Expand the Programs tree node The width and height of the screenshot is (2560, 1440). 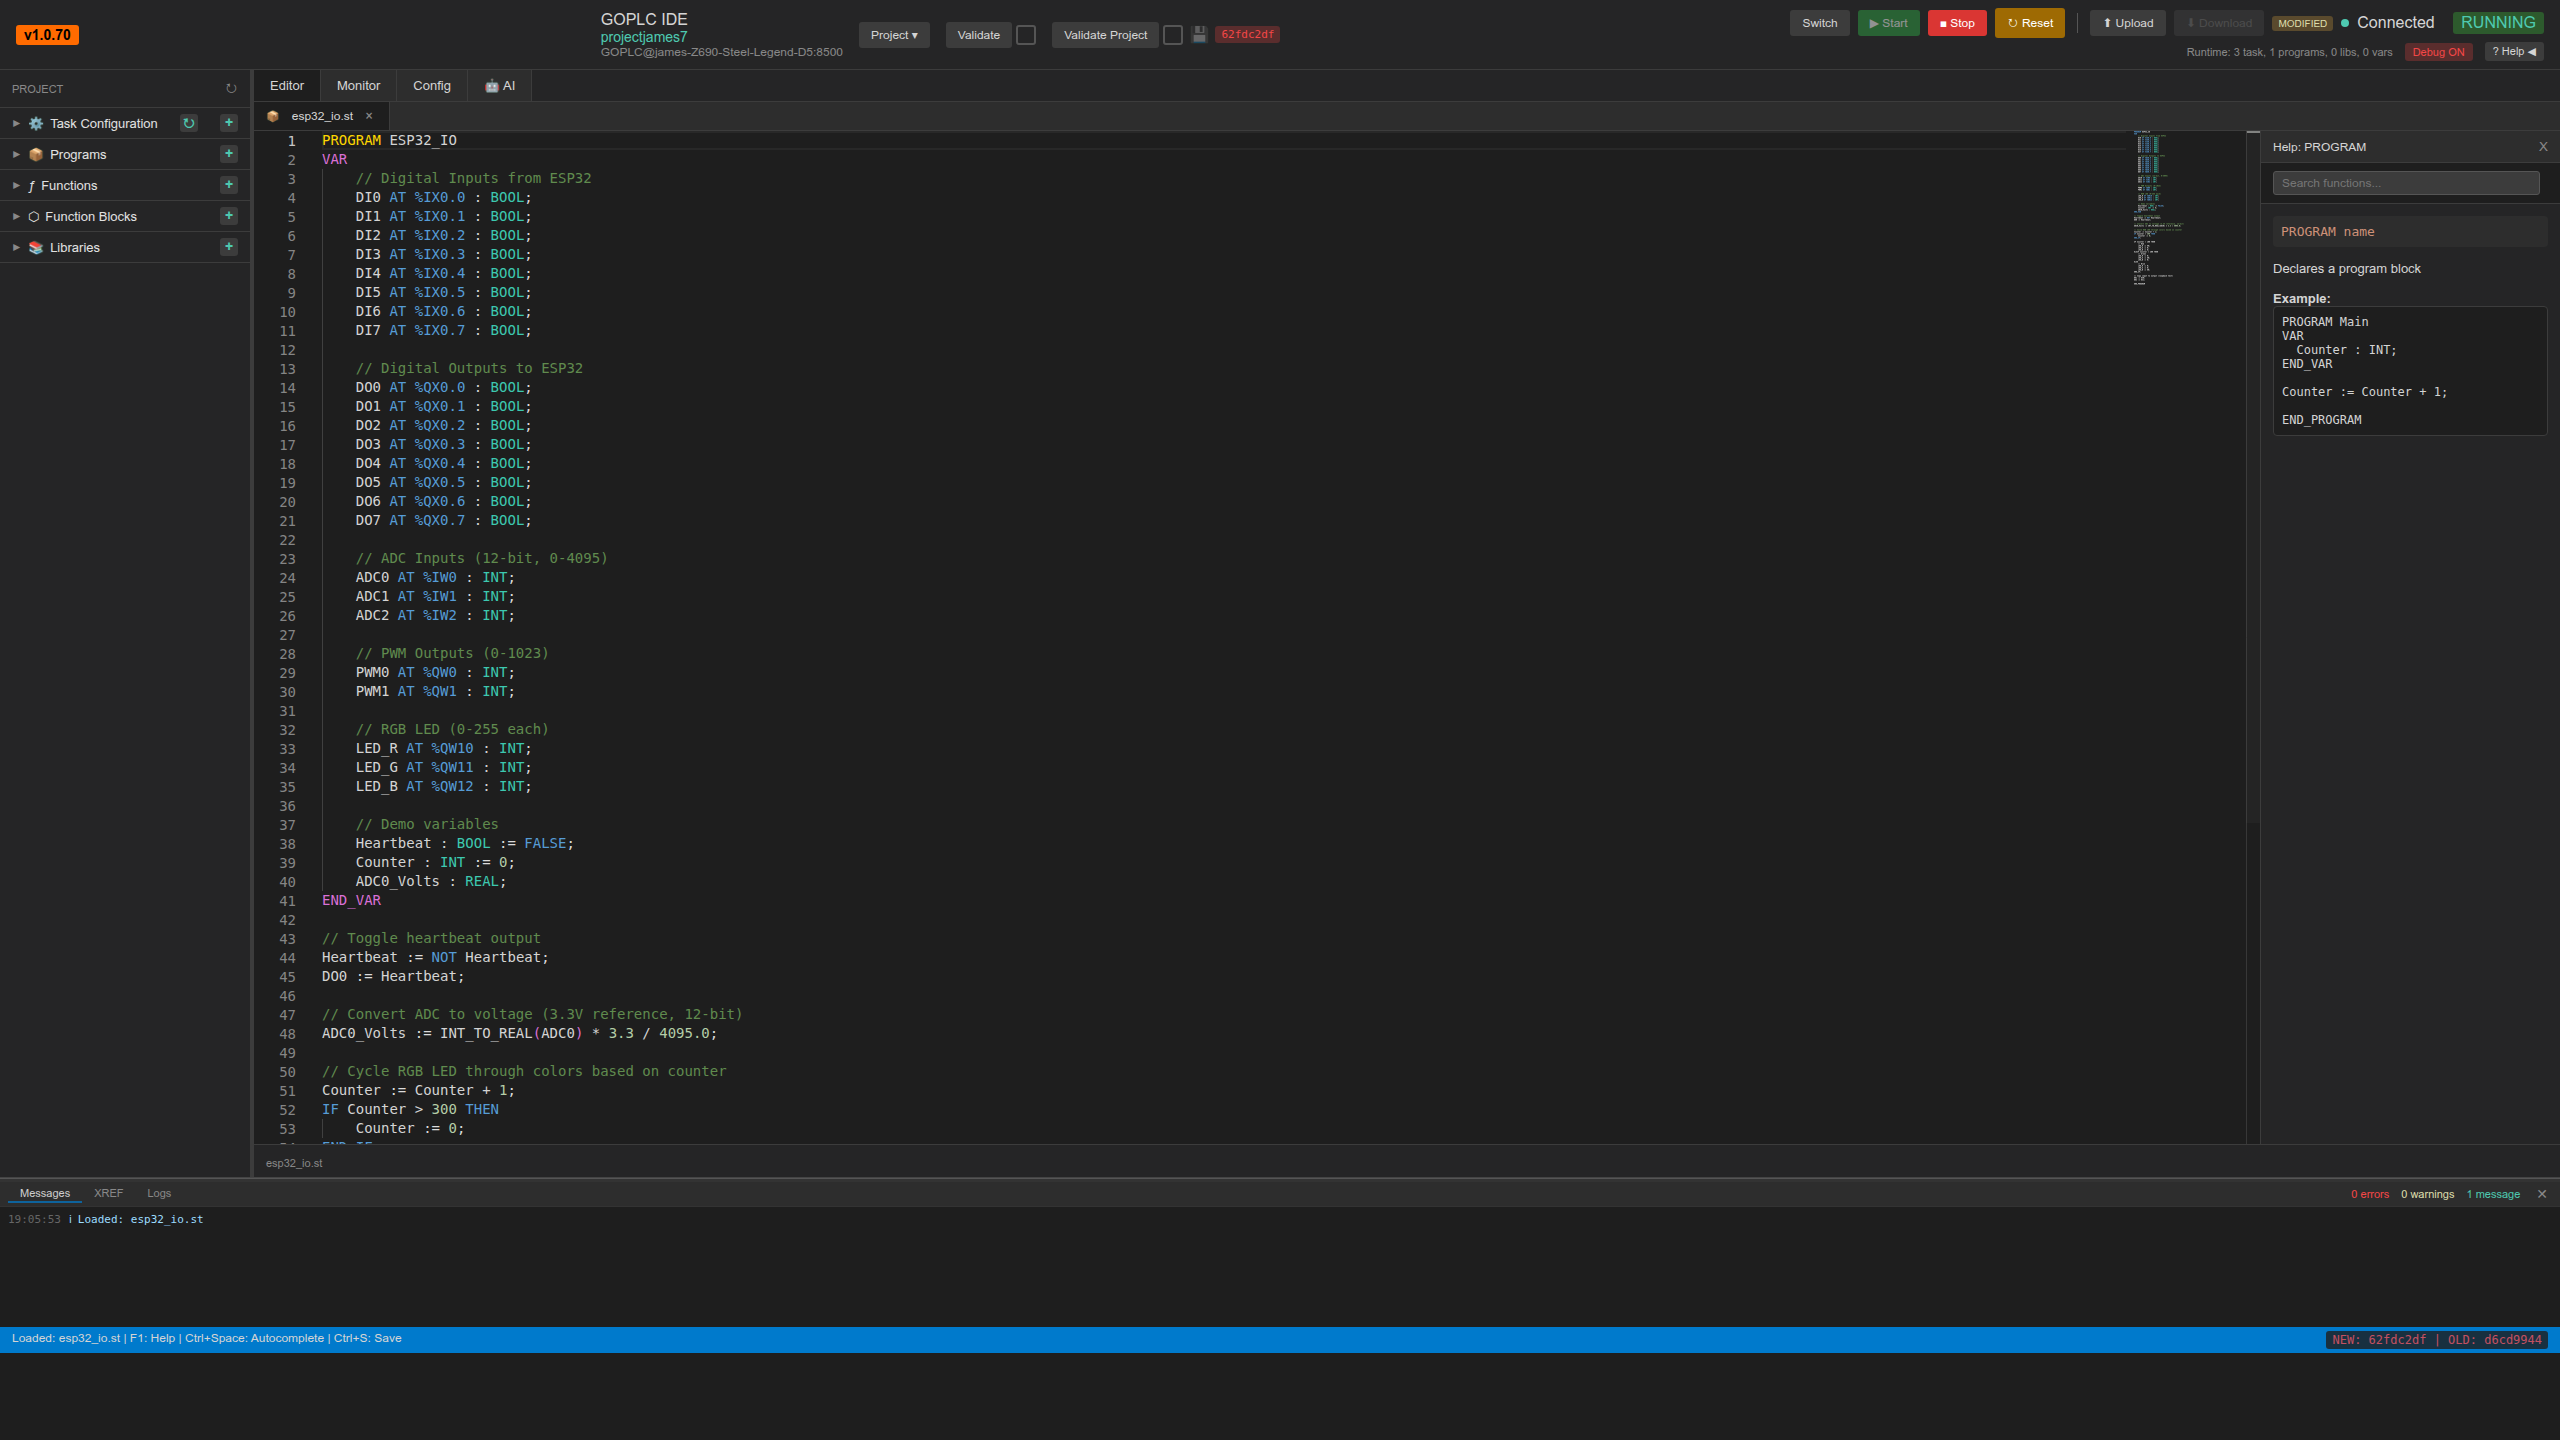16,155
